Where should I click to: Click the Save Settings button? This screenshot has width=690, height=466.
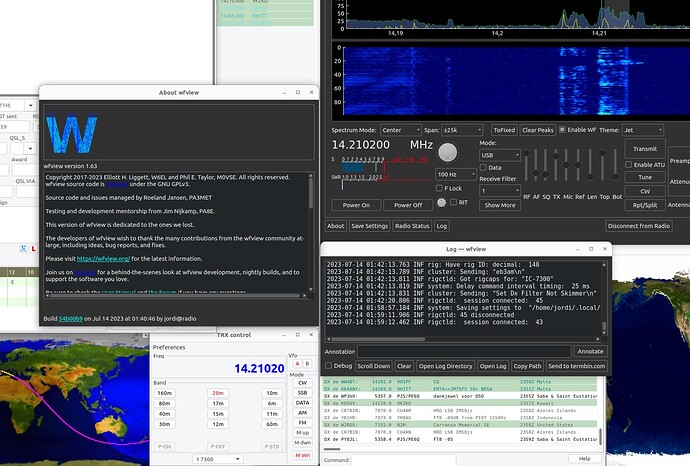coord(370,226)
